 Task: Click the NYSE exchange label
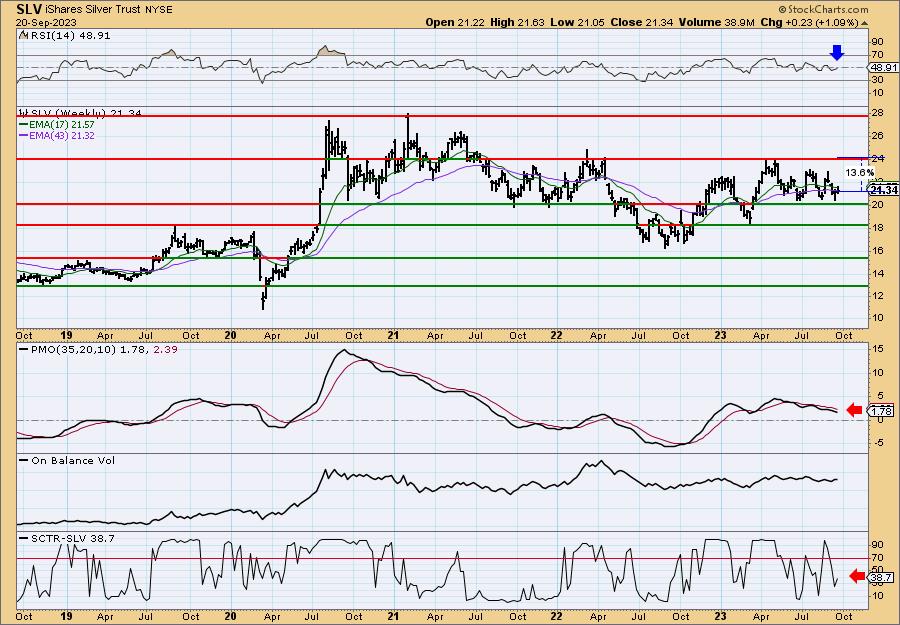click(x=158, y=9)
